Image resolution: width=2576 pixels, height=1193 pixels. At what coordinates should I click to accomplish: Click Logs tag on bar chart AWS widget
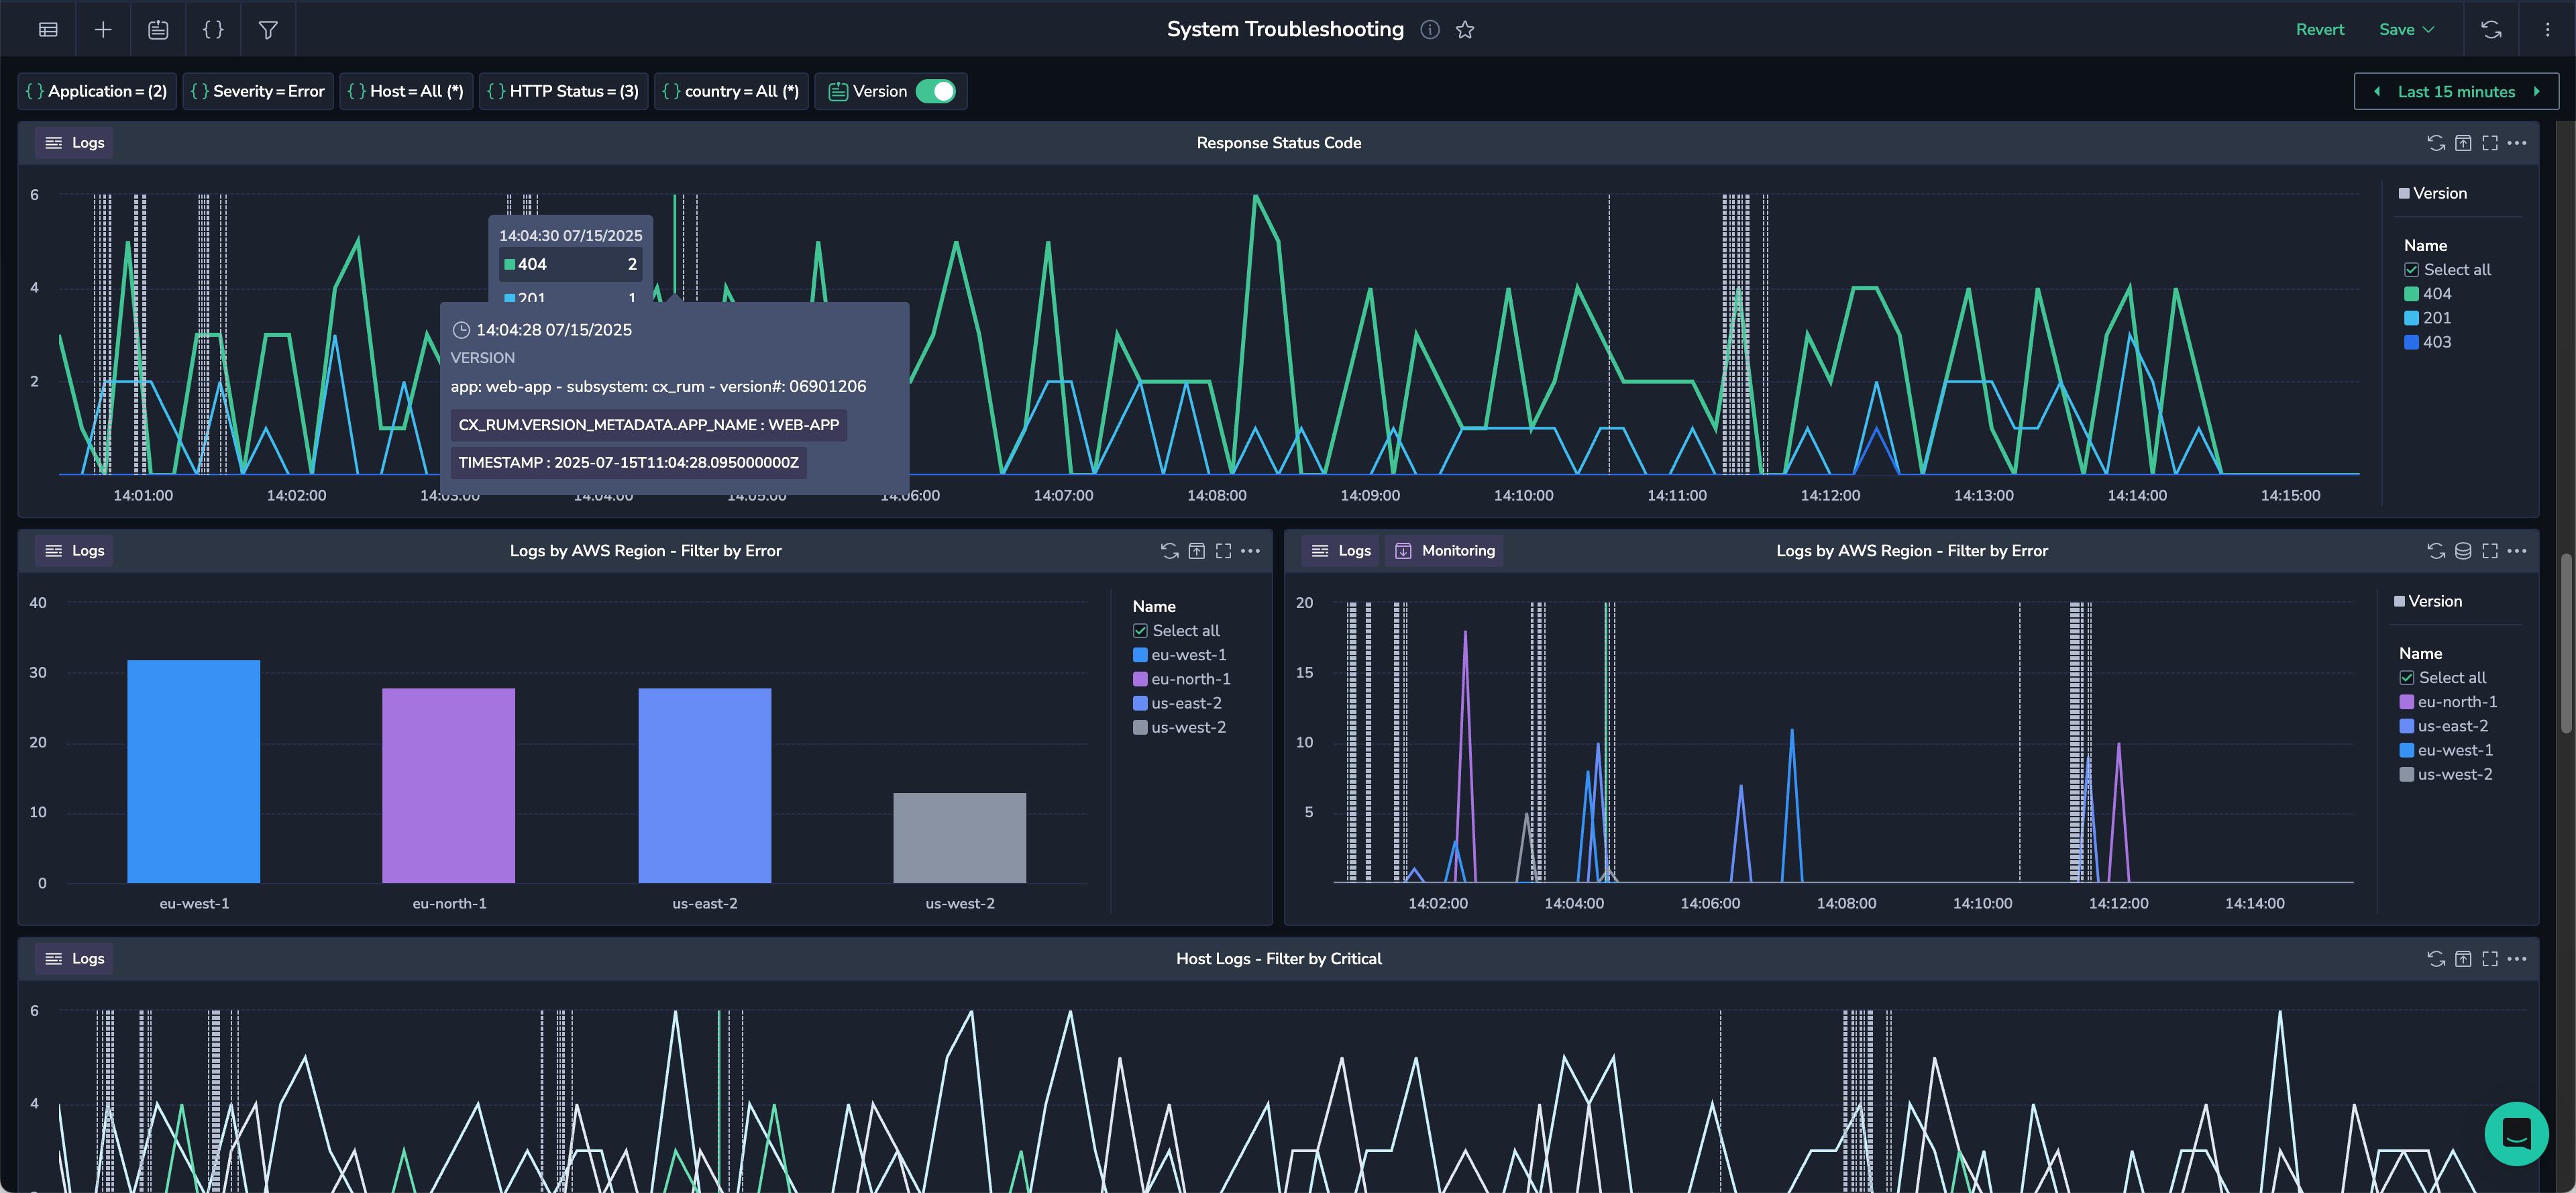[74, 551]
